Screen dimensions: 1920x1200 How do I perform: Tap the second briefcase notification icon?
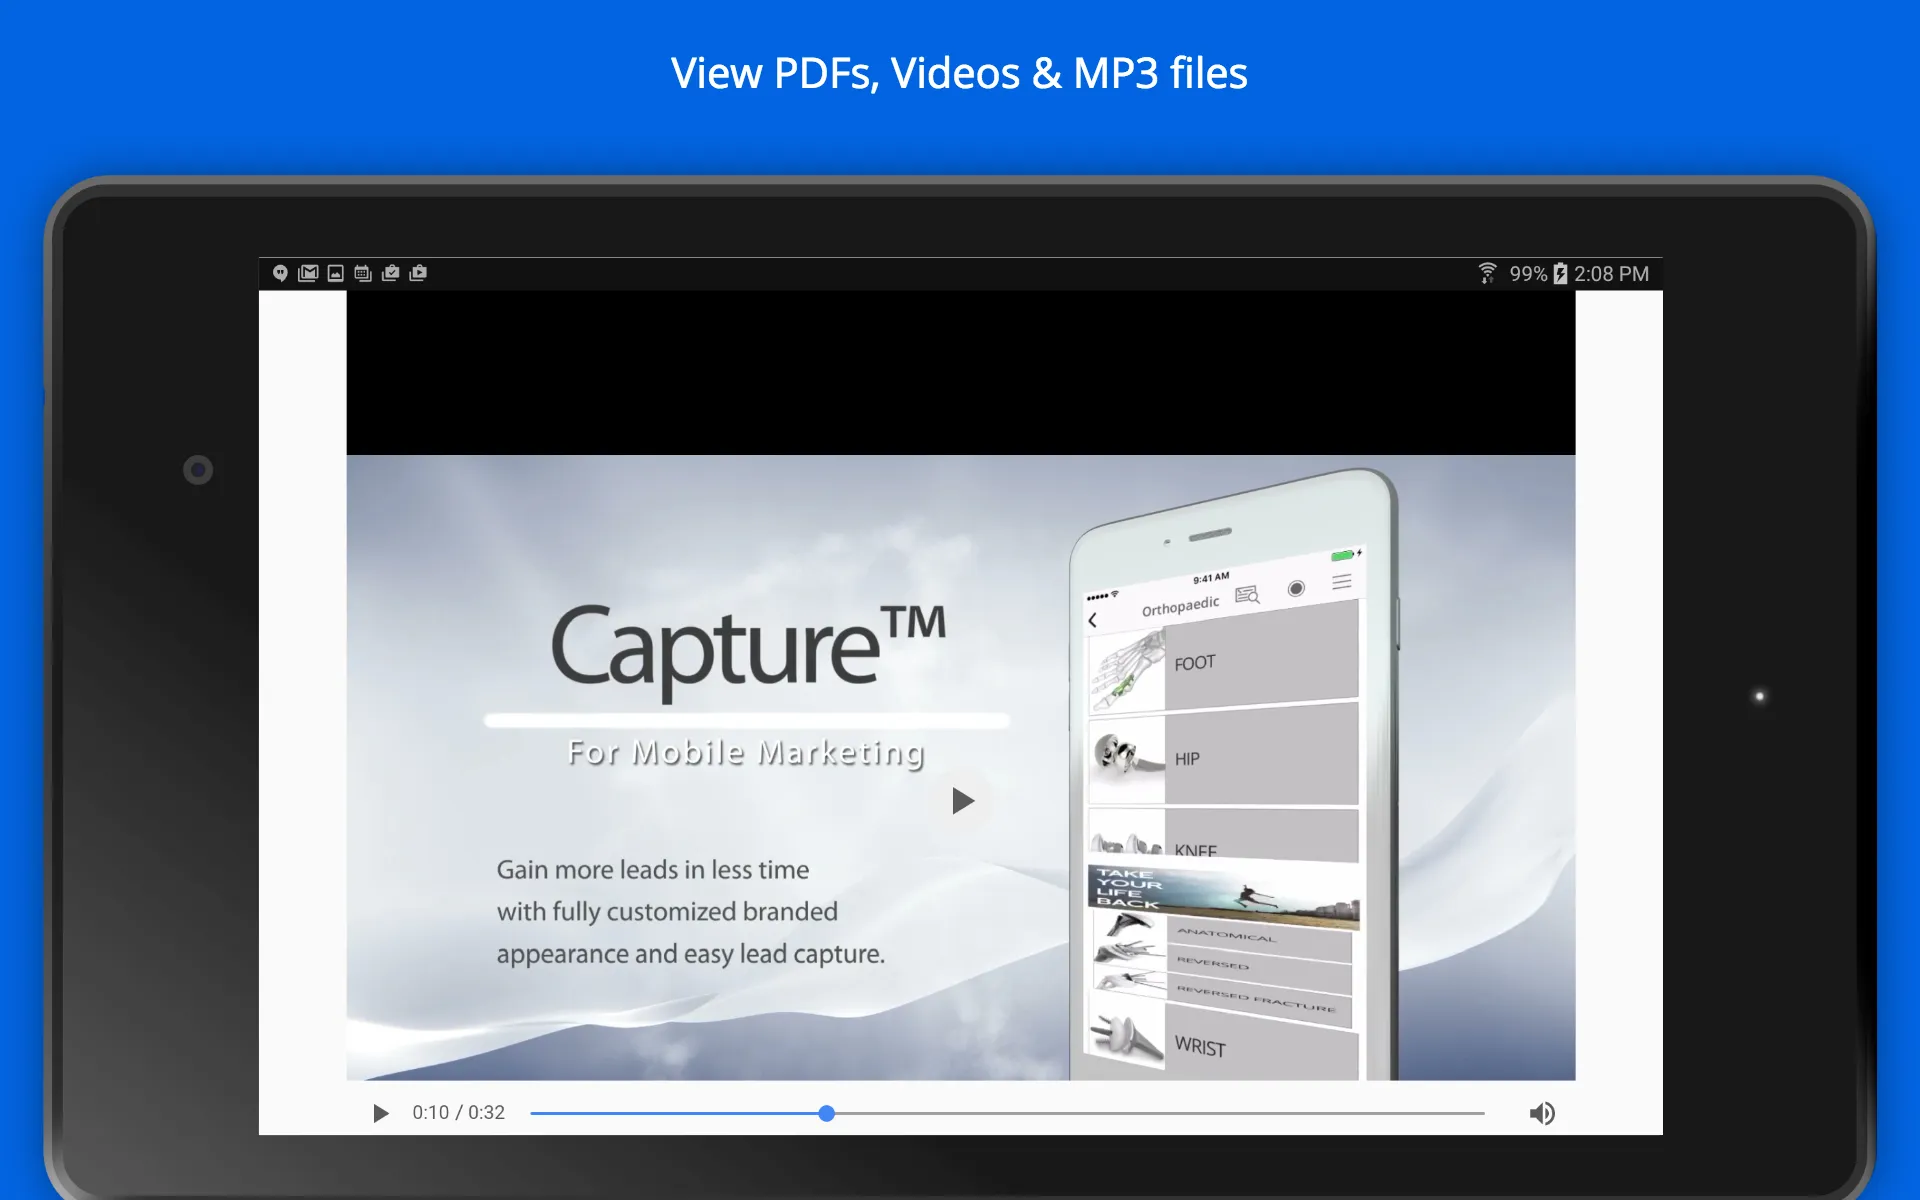click(x=418, y=273)
